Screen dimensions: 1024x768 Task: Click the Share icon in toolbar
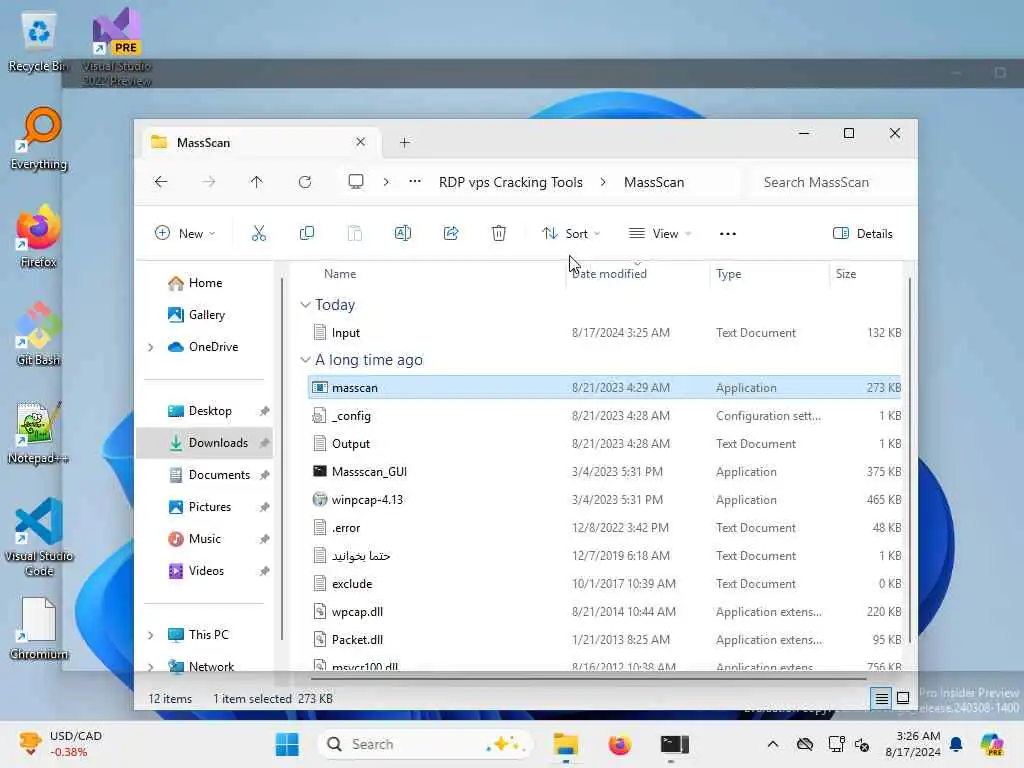pos(451,233)
